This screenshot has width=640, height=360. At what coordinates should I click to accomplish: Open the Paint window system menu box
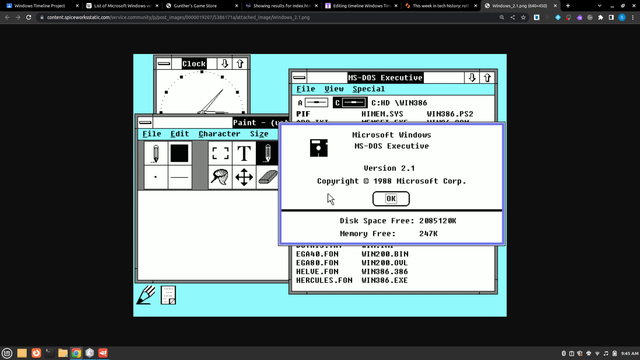point(145,122)
